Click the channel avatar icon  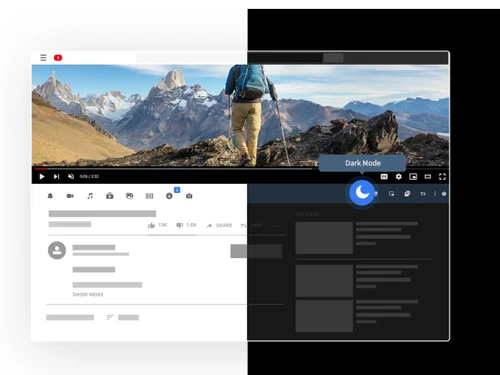point(57,250)
